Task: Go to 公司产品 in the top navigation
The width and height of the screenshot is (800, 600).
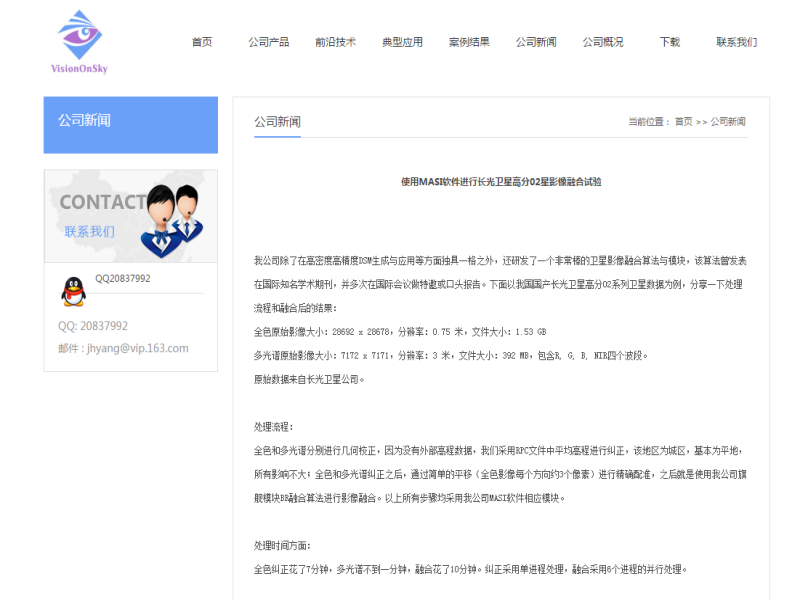Action: click(269, 42)
